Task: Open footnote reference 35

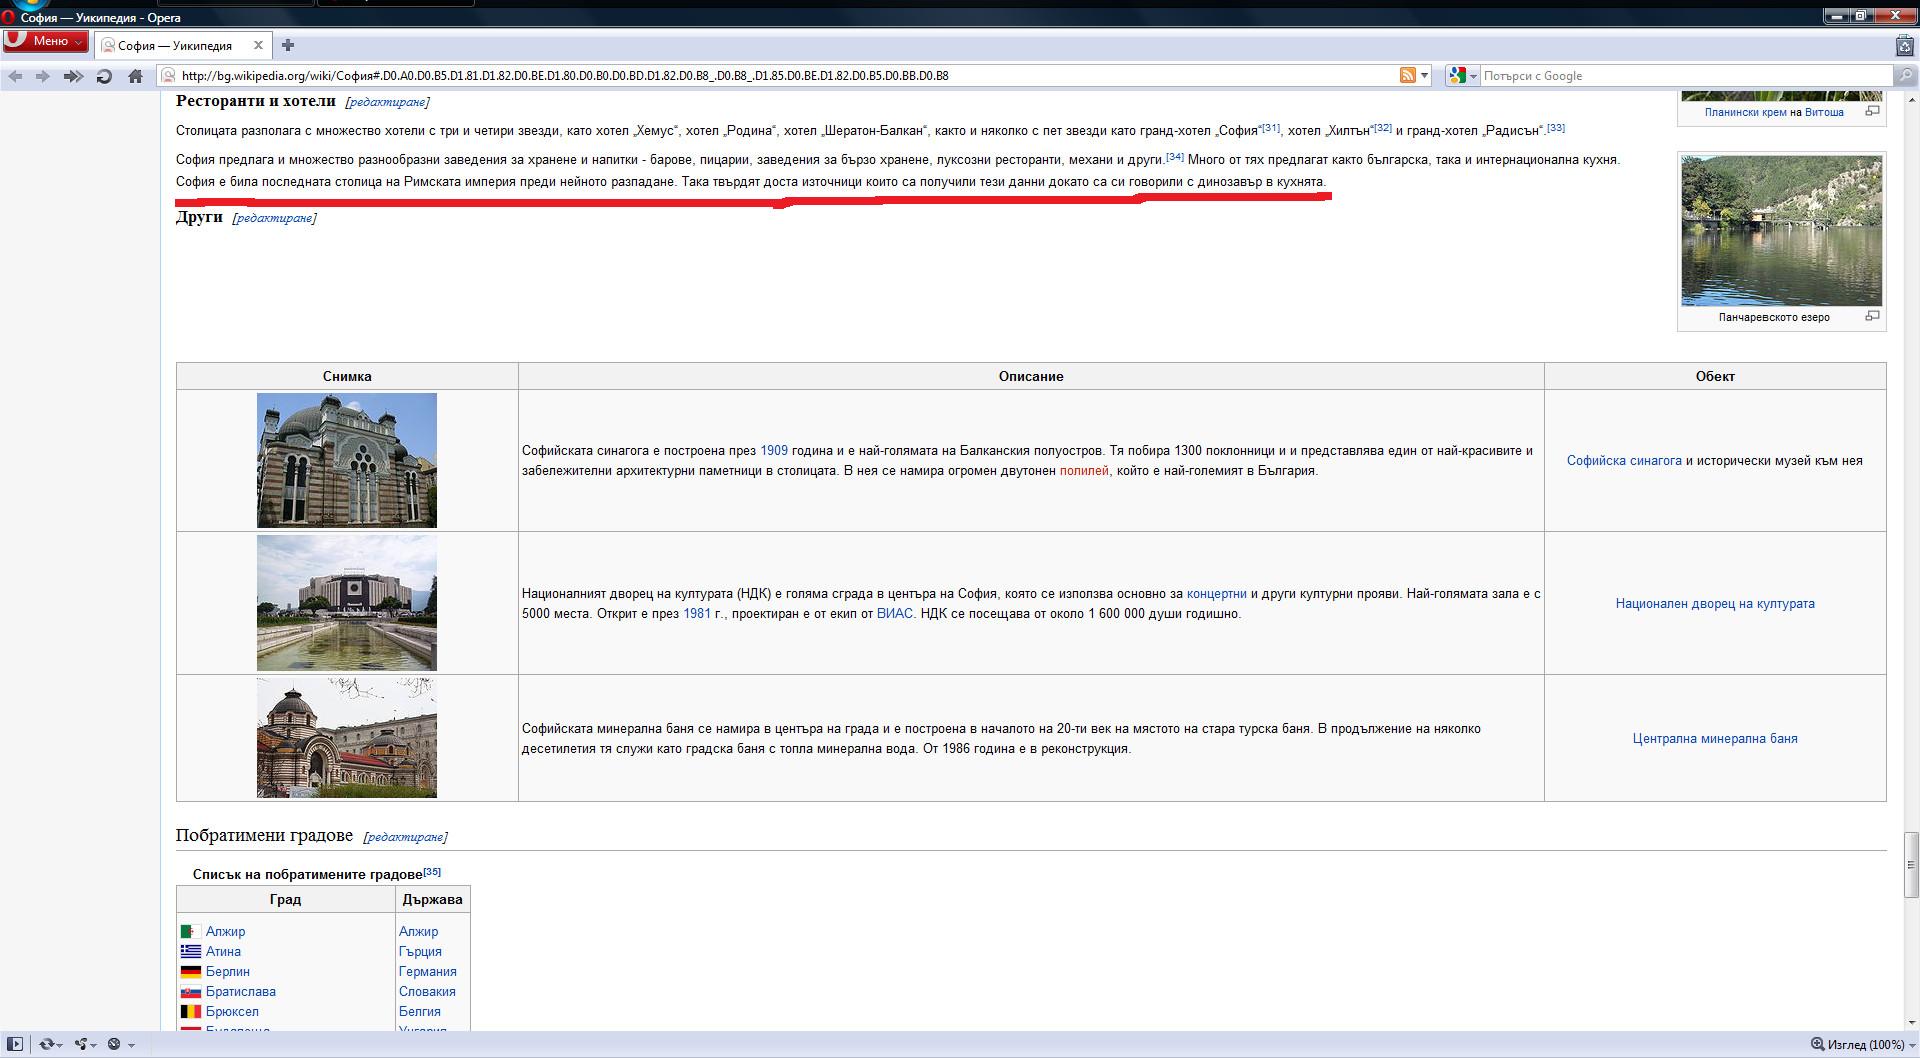Action: coord(431,872)
